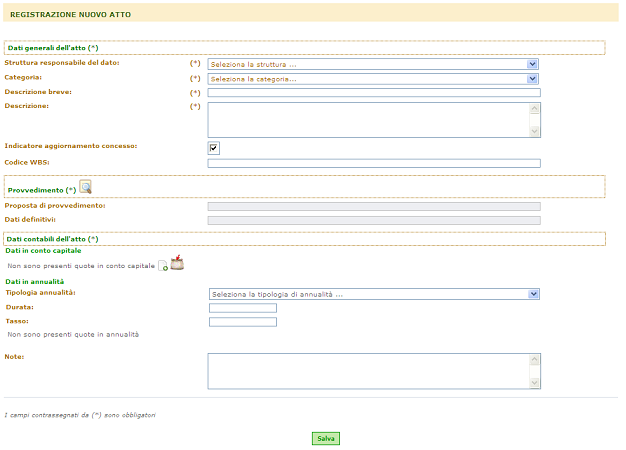Viewport: 626px width, 450px height.
Task: Click Descrizione scrollbar up arrow
Action: pos(535,109)
